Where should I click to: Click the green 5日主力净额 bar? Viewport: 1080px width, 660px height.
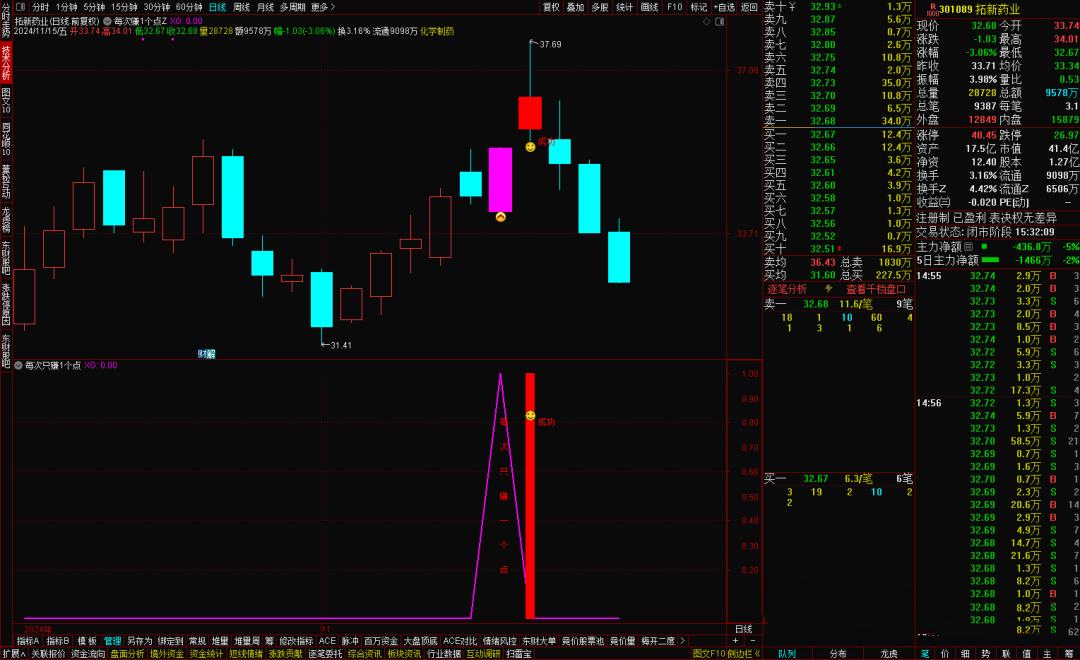coord(990,259)
